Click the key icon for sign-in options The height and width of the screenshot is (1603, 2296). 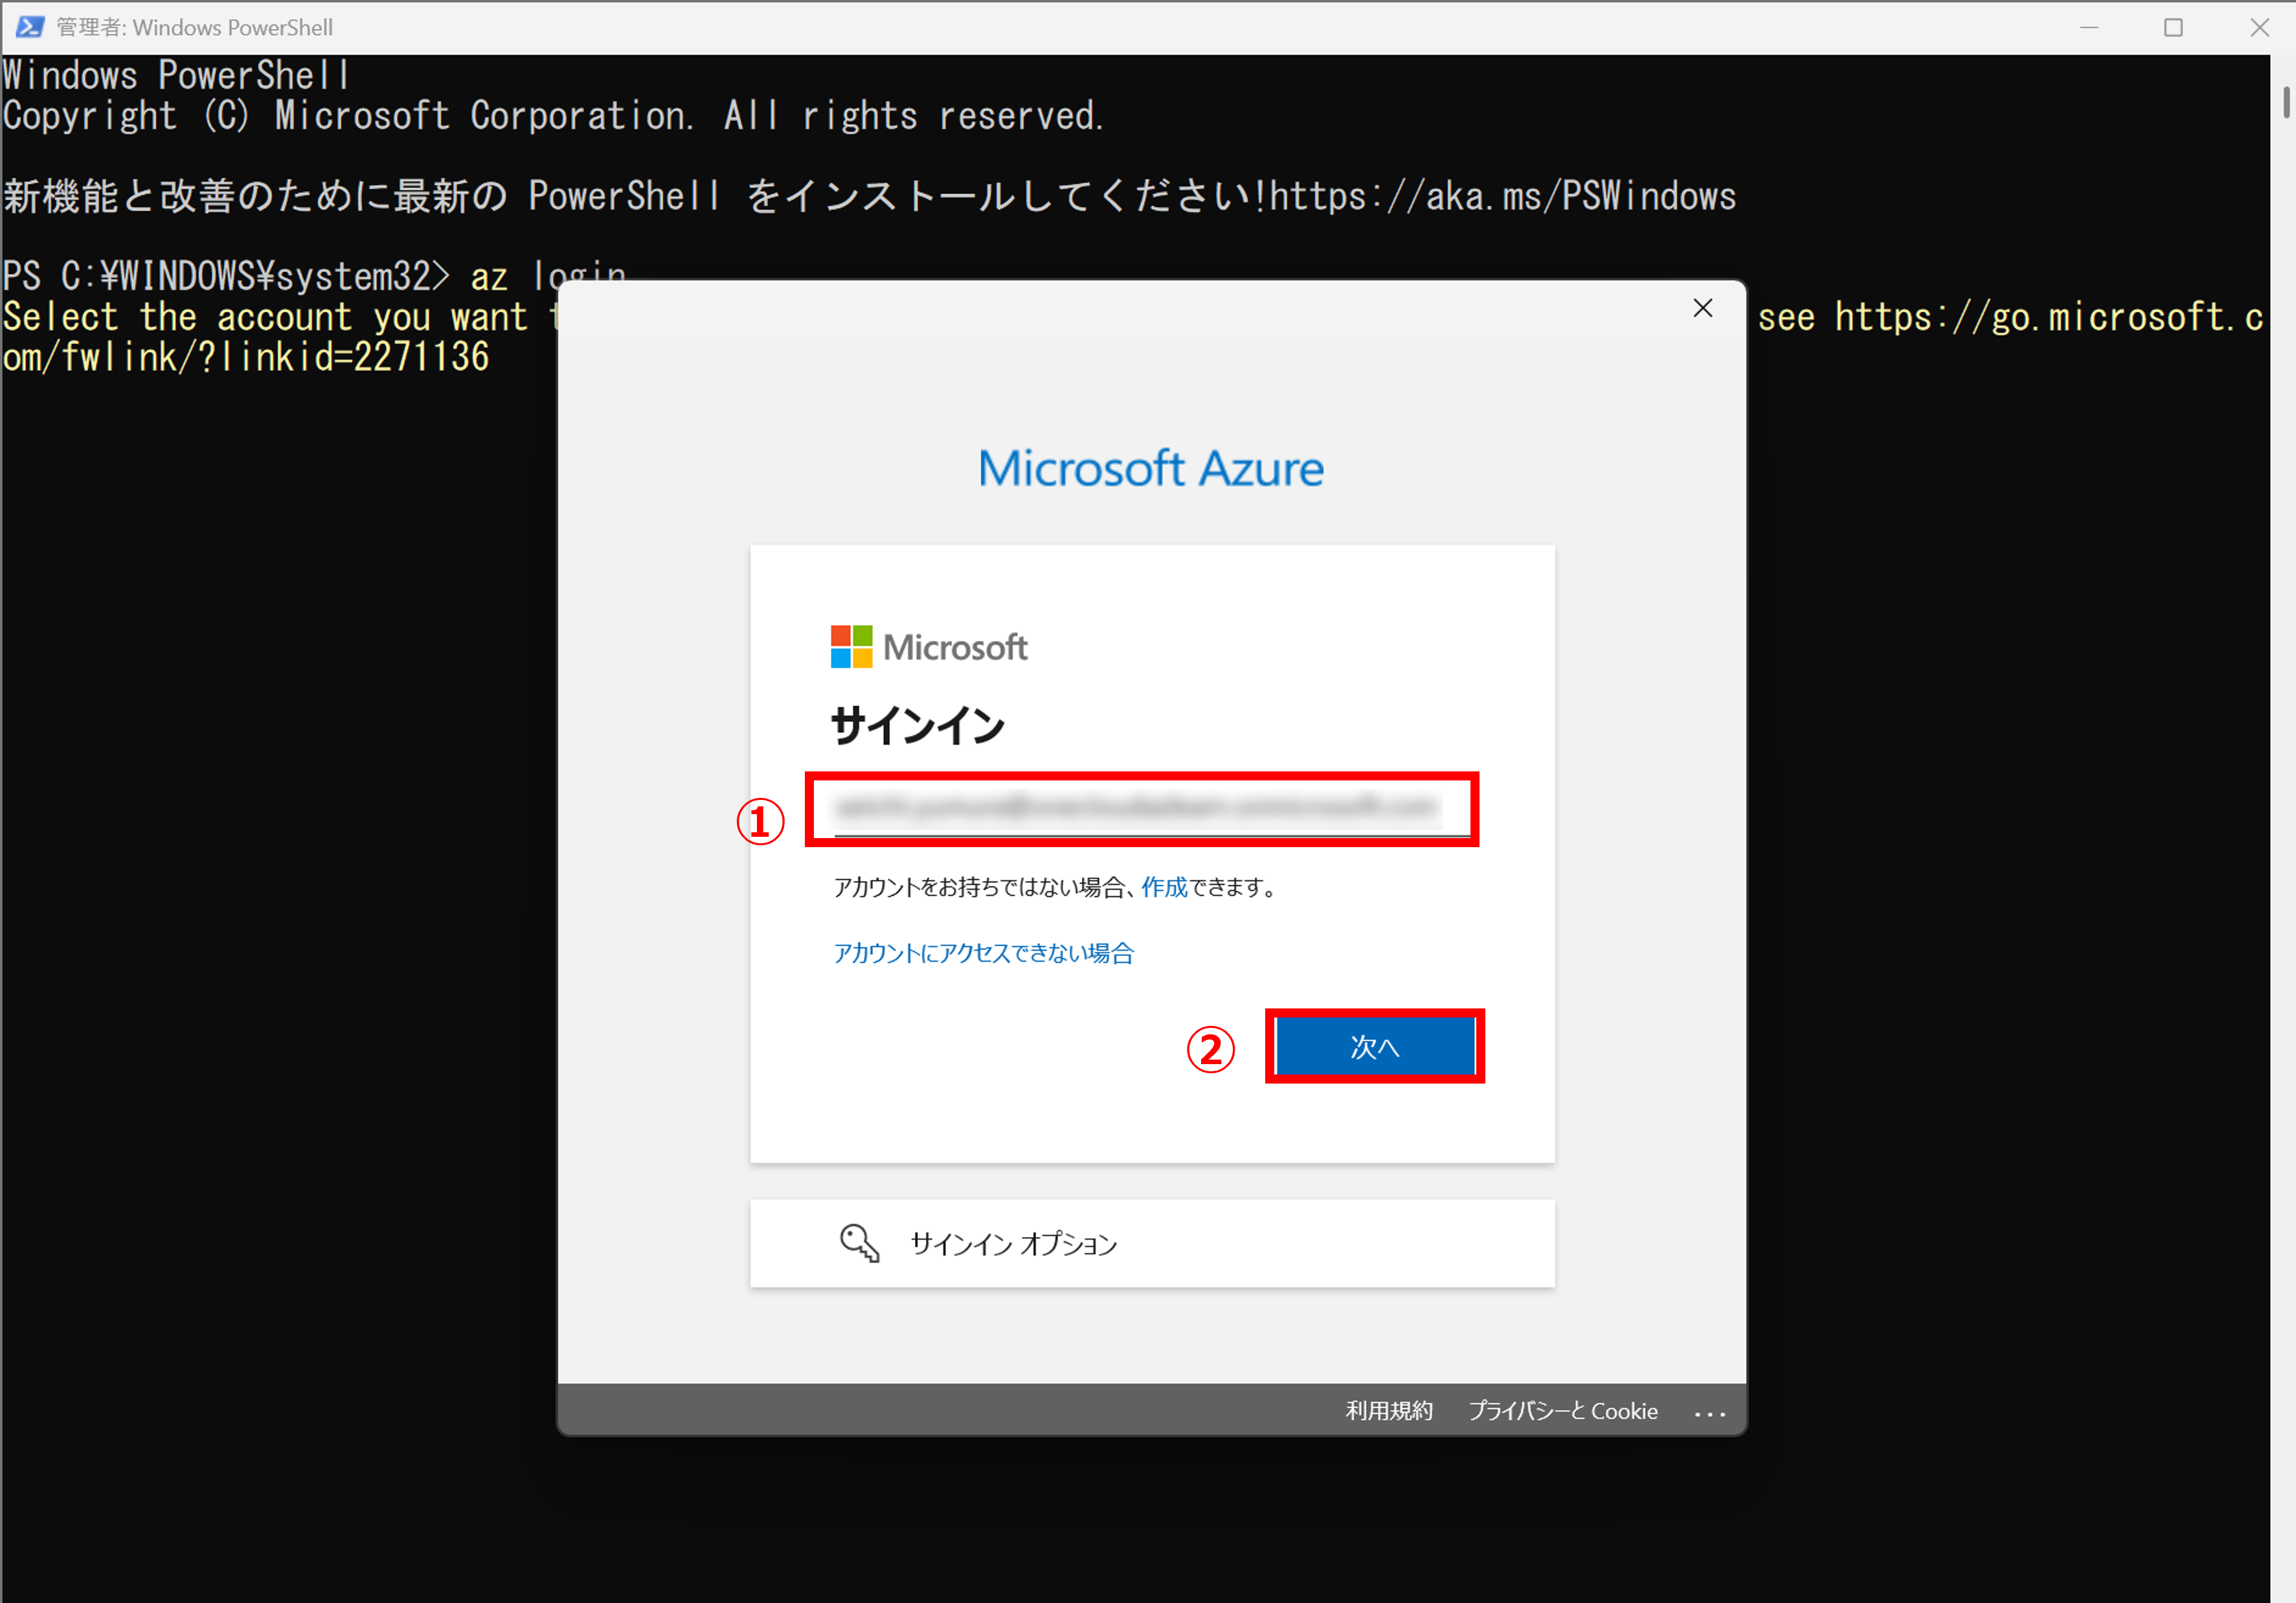click(859, 1243)
